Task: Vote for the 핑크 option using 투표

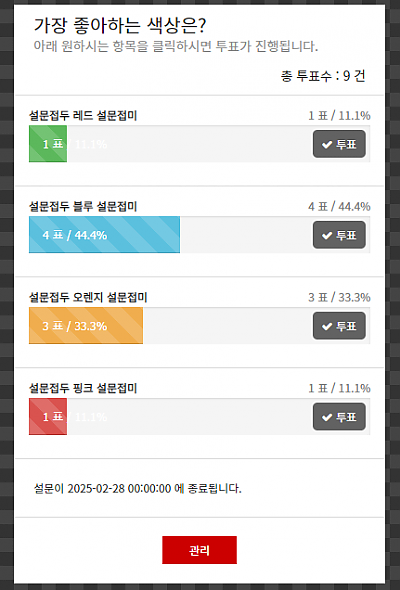Action: click(x=339, y=417)
